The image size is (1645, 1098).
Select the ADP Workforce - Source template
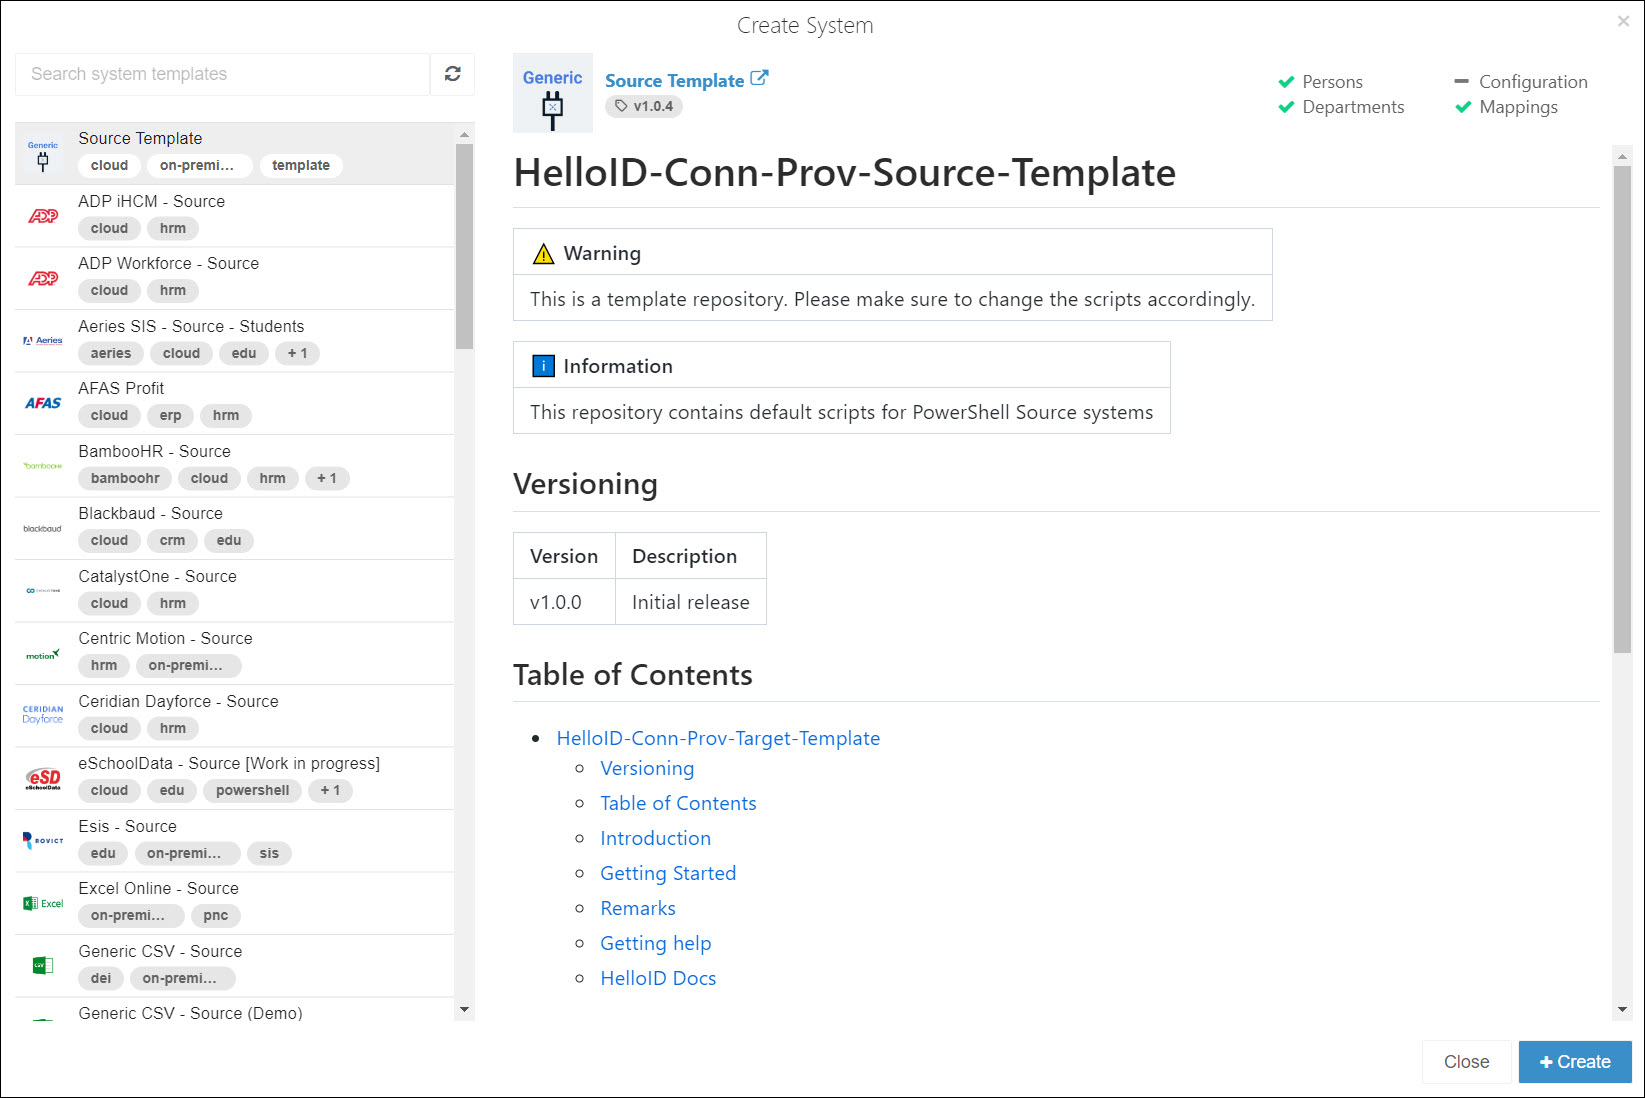235,278
